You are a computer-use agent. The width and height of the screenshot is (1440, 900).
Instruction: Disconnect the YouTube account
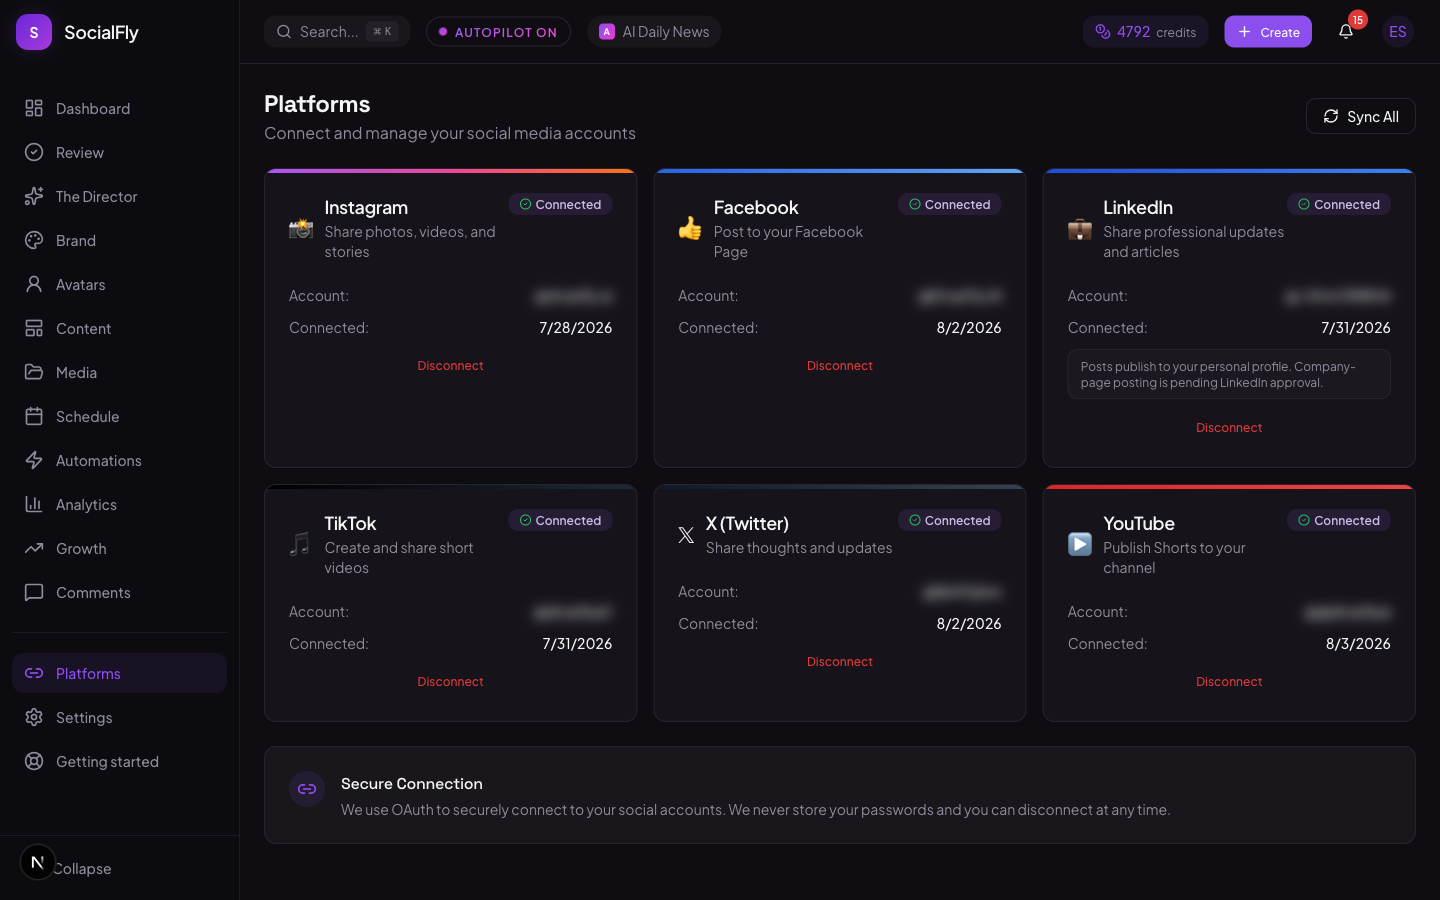pyautogui.click(x=1229, y=682)
